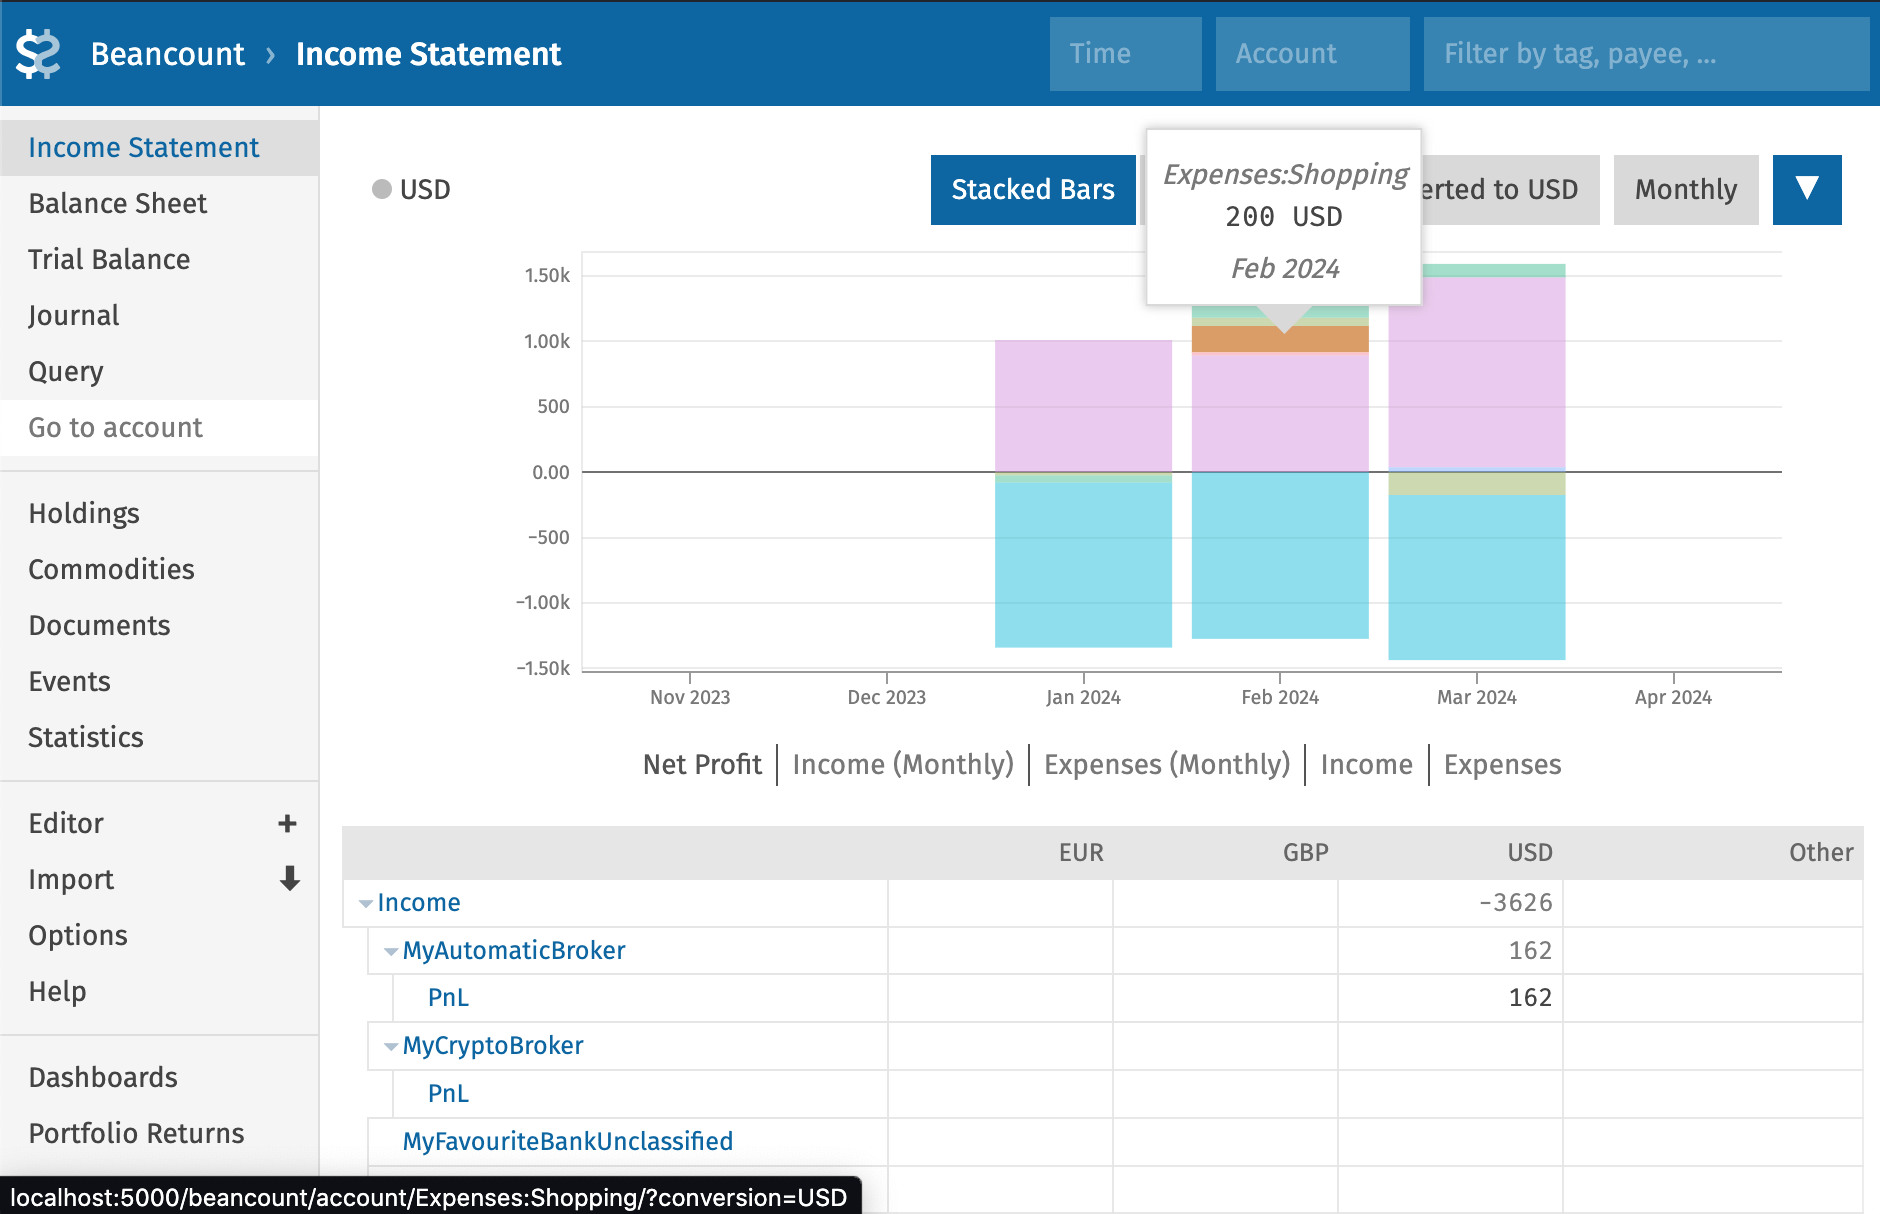
Task: Open Income Statement in the sidebar
Action: point(159,148)
